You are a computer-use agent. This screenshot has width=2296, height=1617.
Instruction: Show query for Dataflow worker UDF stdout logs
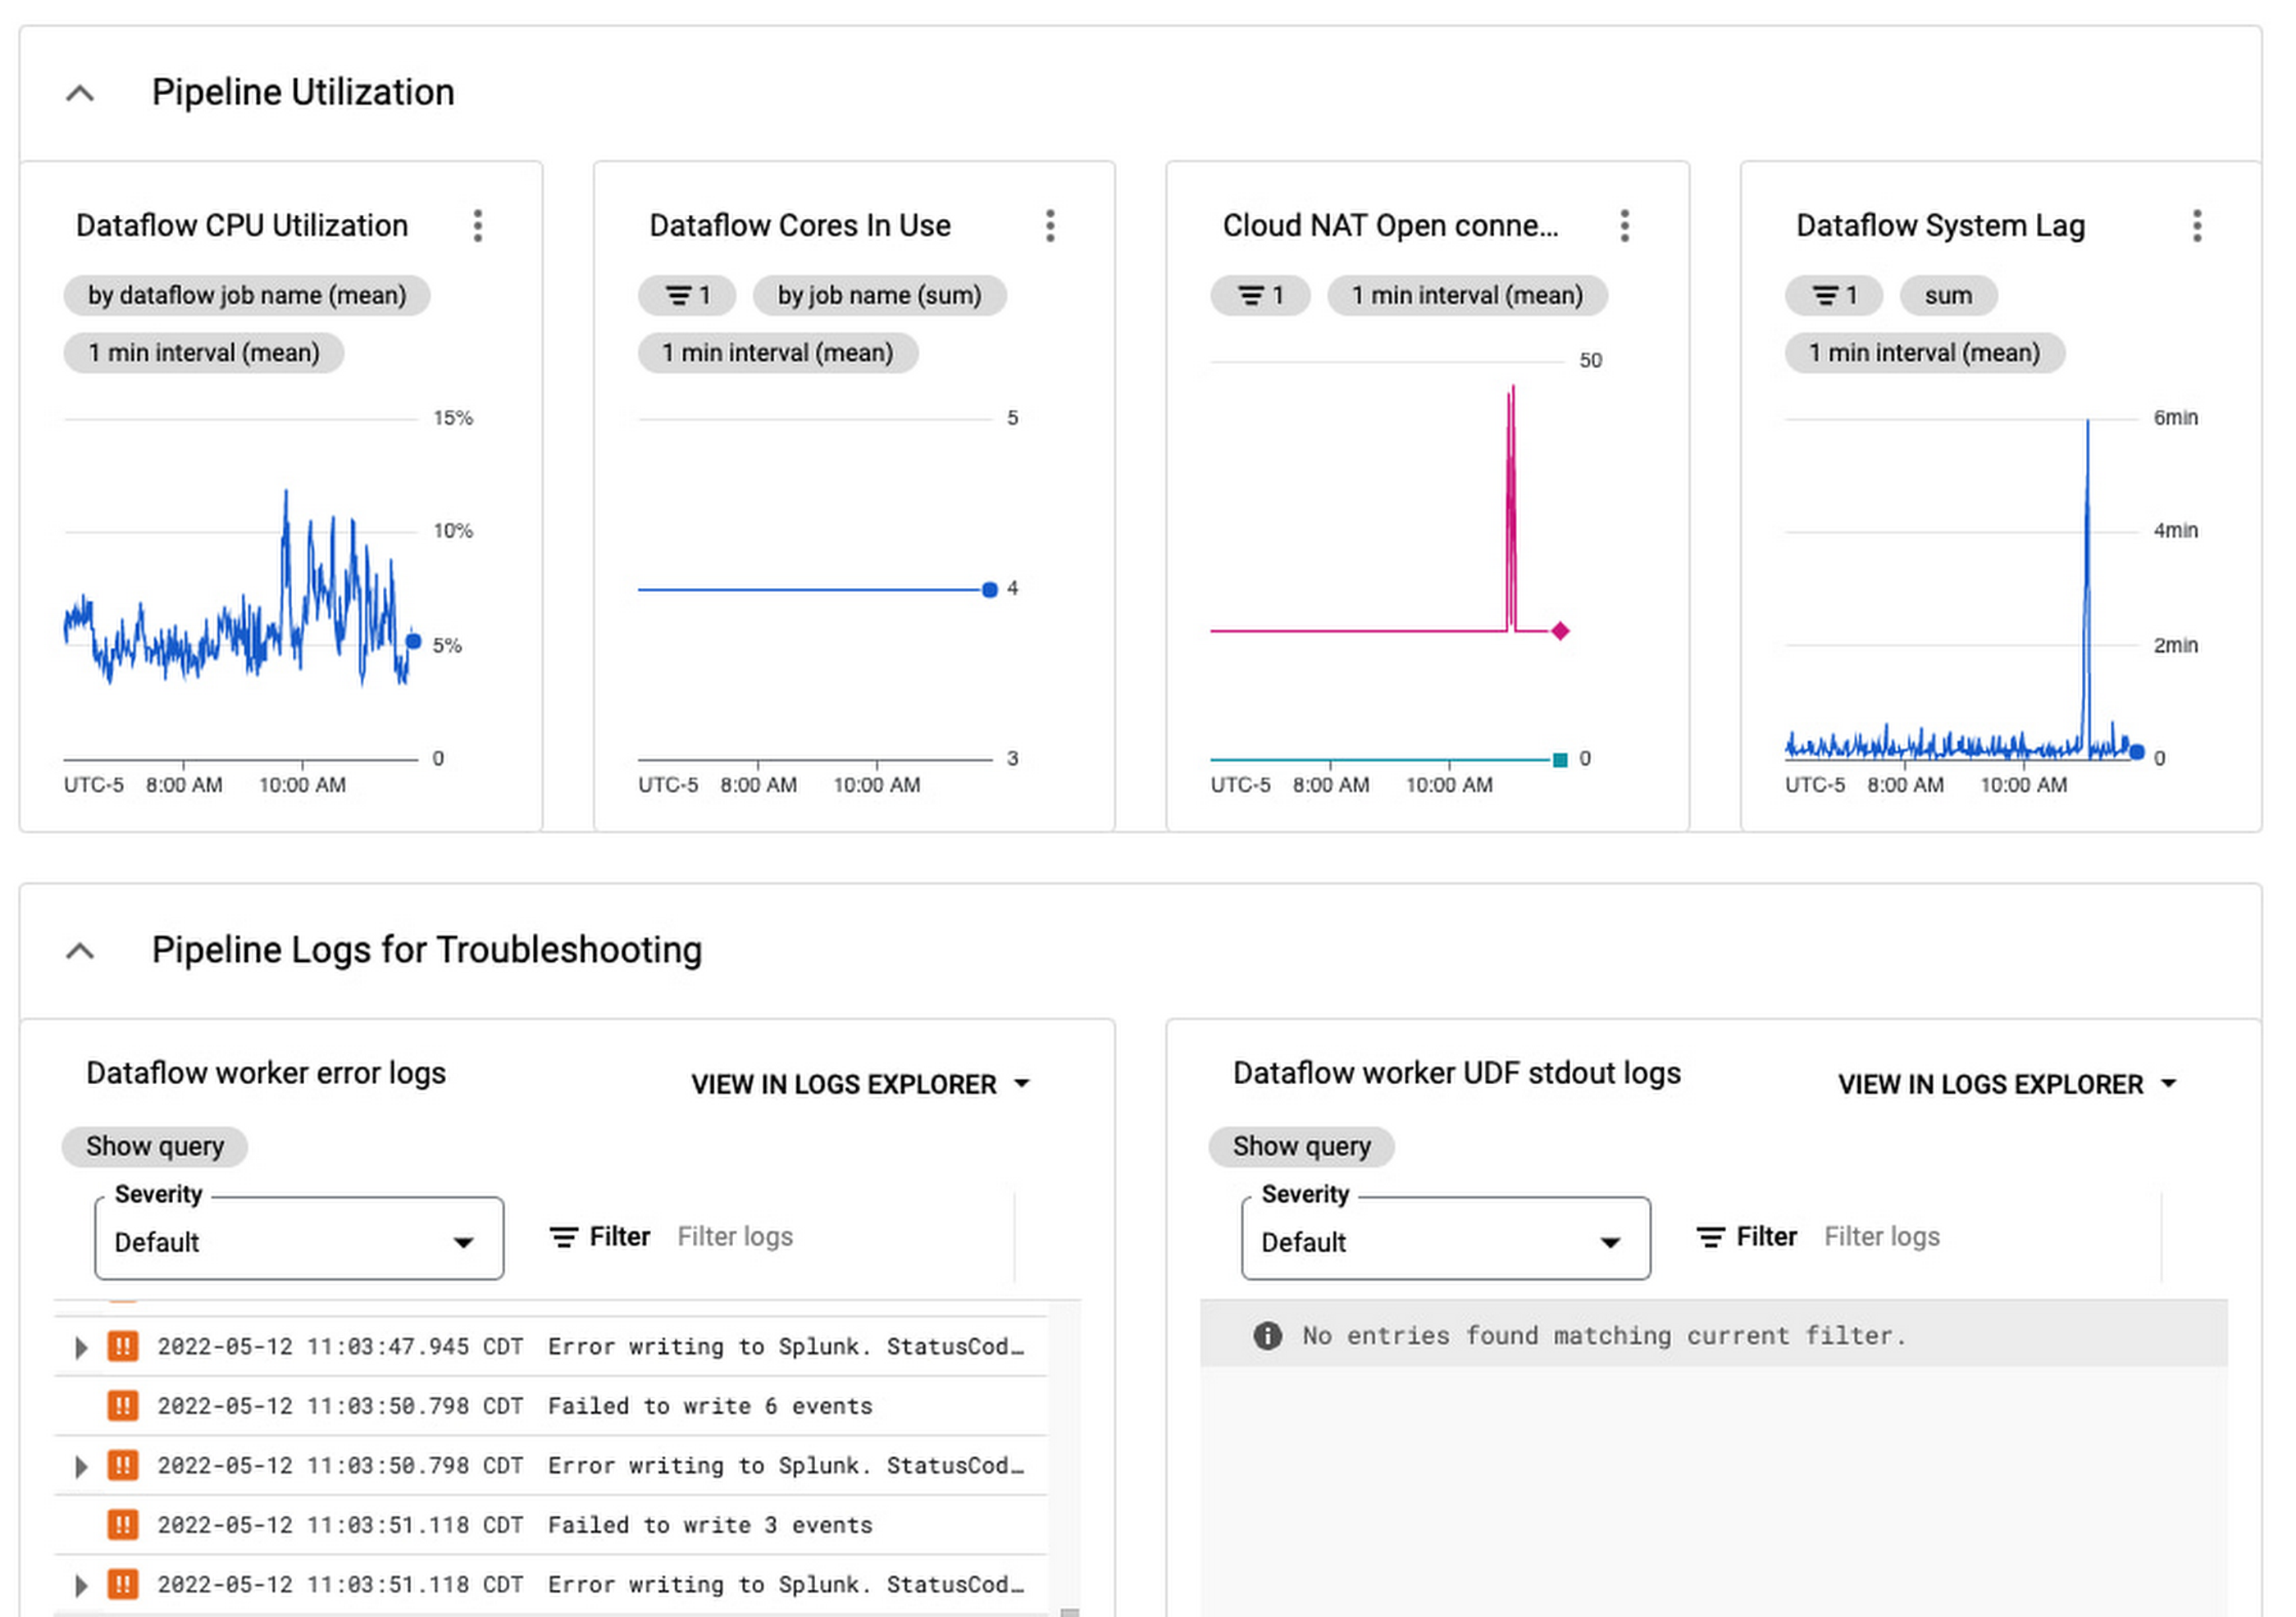(1302, 1147)
